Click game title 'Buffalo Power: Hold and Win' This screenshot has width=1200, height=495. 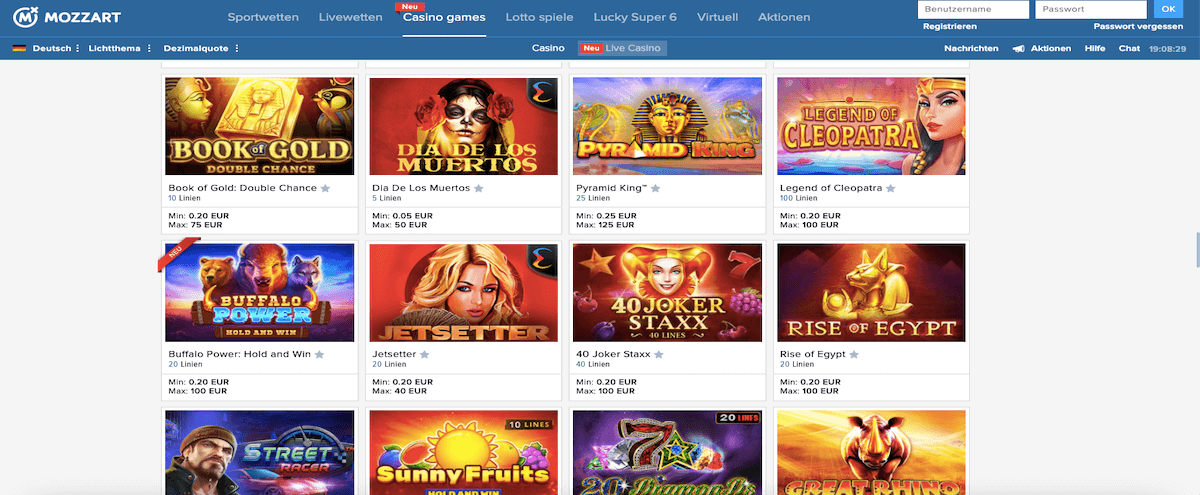tap(240, 354)
